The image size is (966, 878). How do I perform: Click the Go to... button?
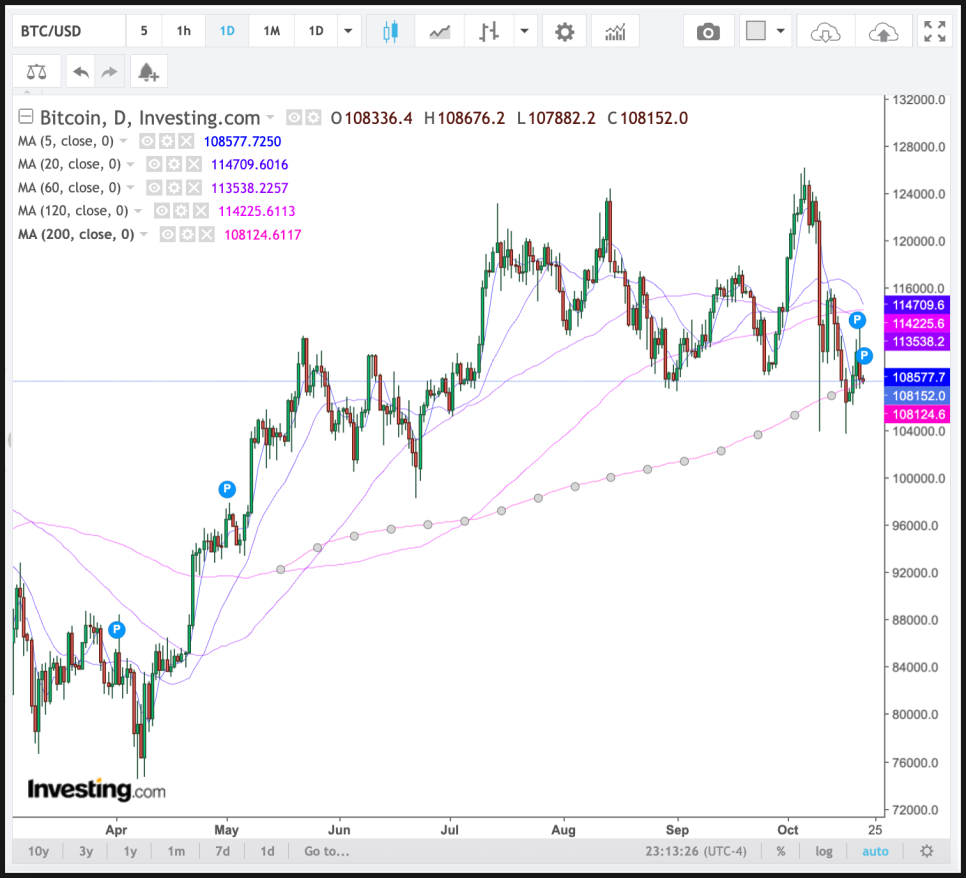[327, 851]
